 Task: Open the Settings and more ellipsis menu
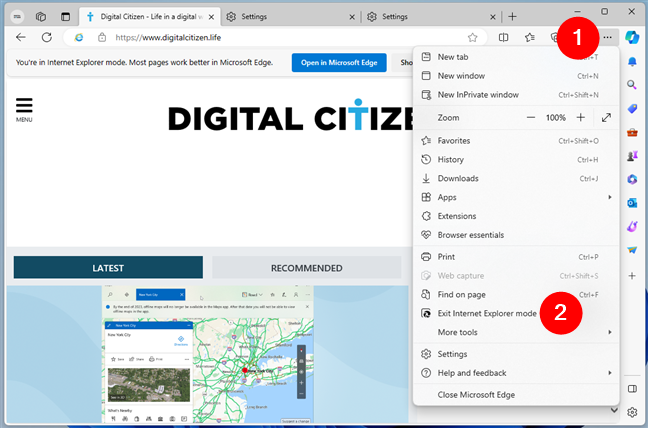pyautogui.click(x=606, y=37)
